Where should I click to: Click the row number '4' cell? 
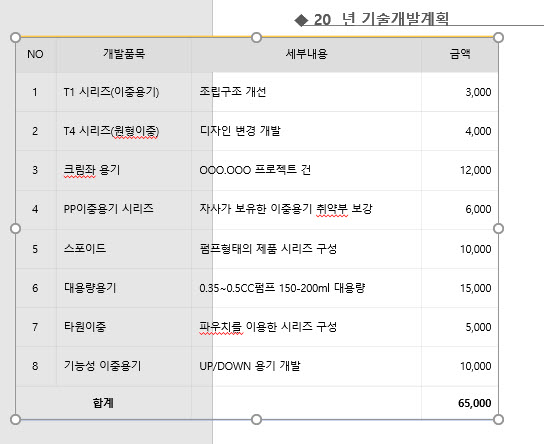(x=36, y=210)
